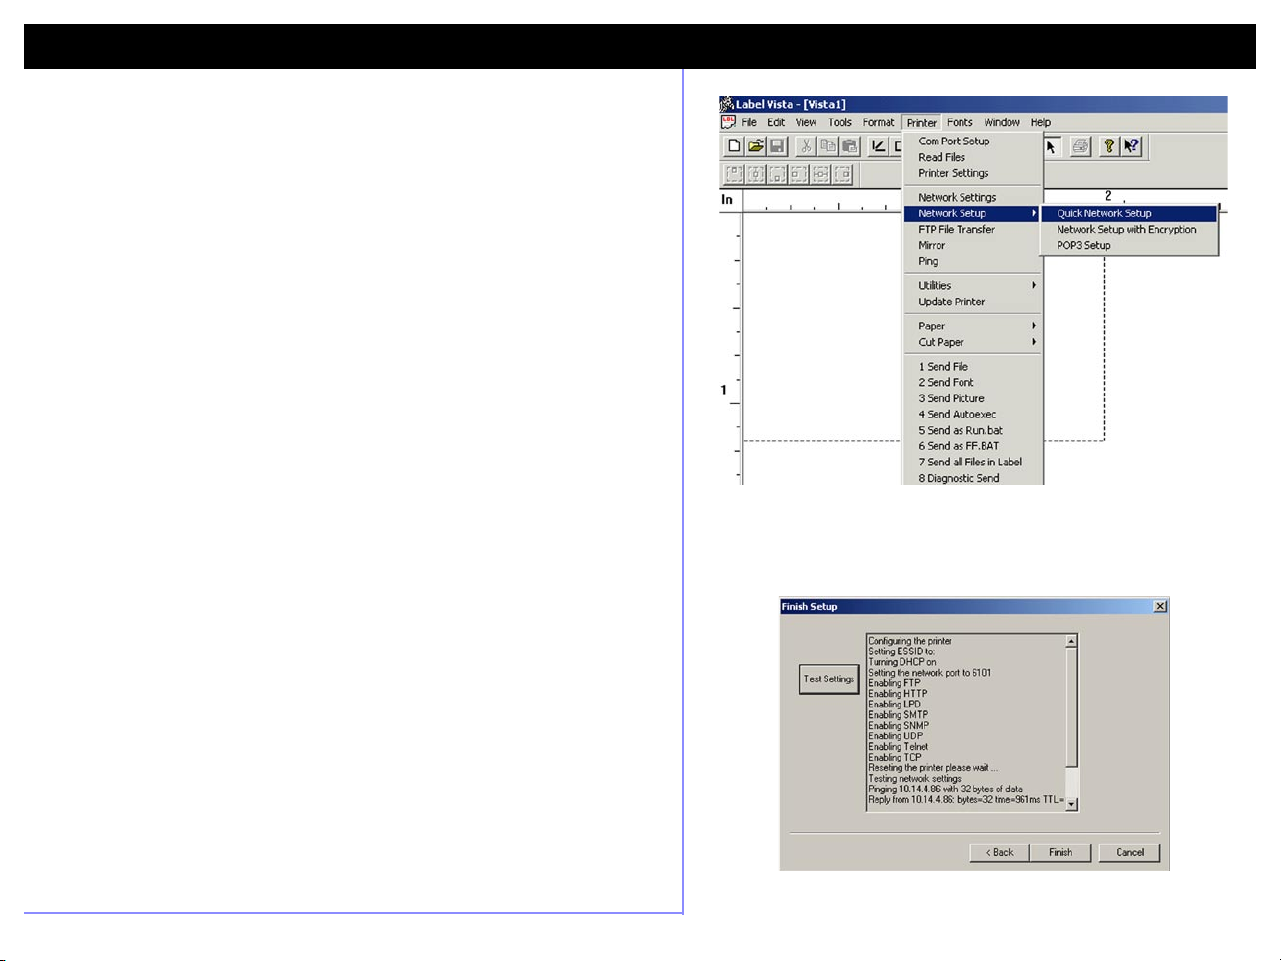Click Cancel in Finish Setup dialog
The width and height of the screenshot is (1281, 961).
coord(1130,852)
